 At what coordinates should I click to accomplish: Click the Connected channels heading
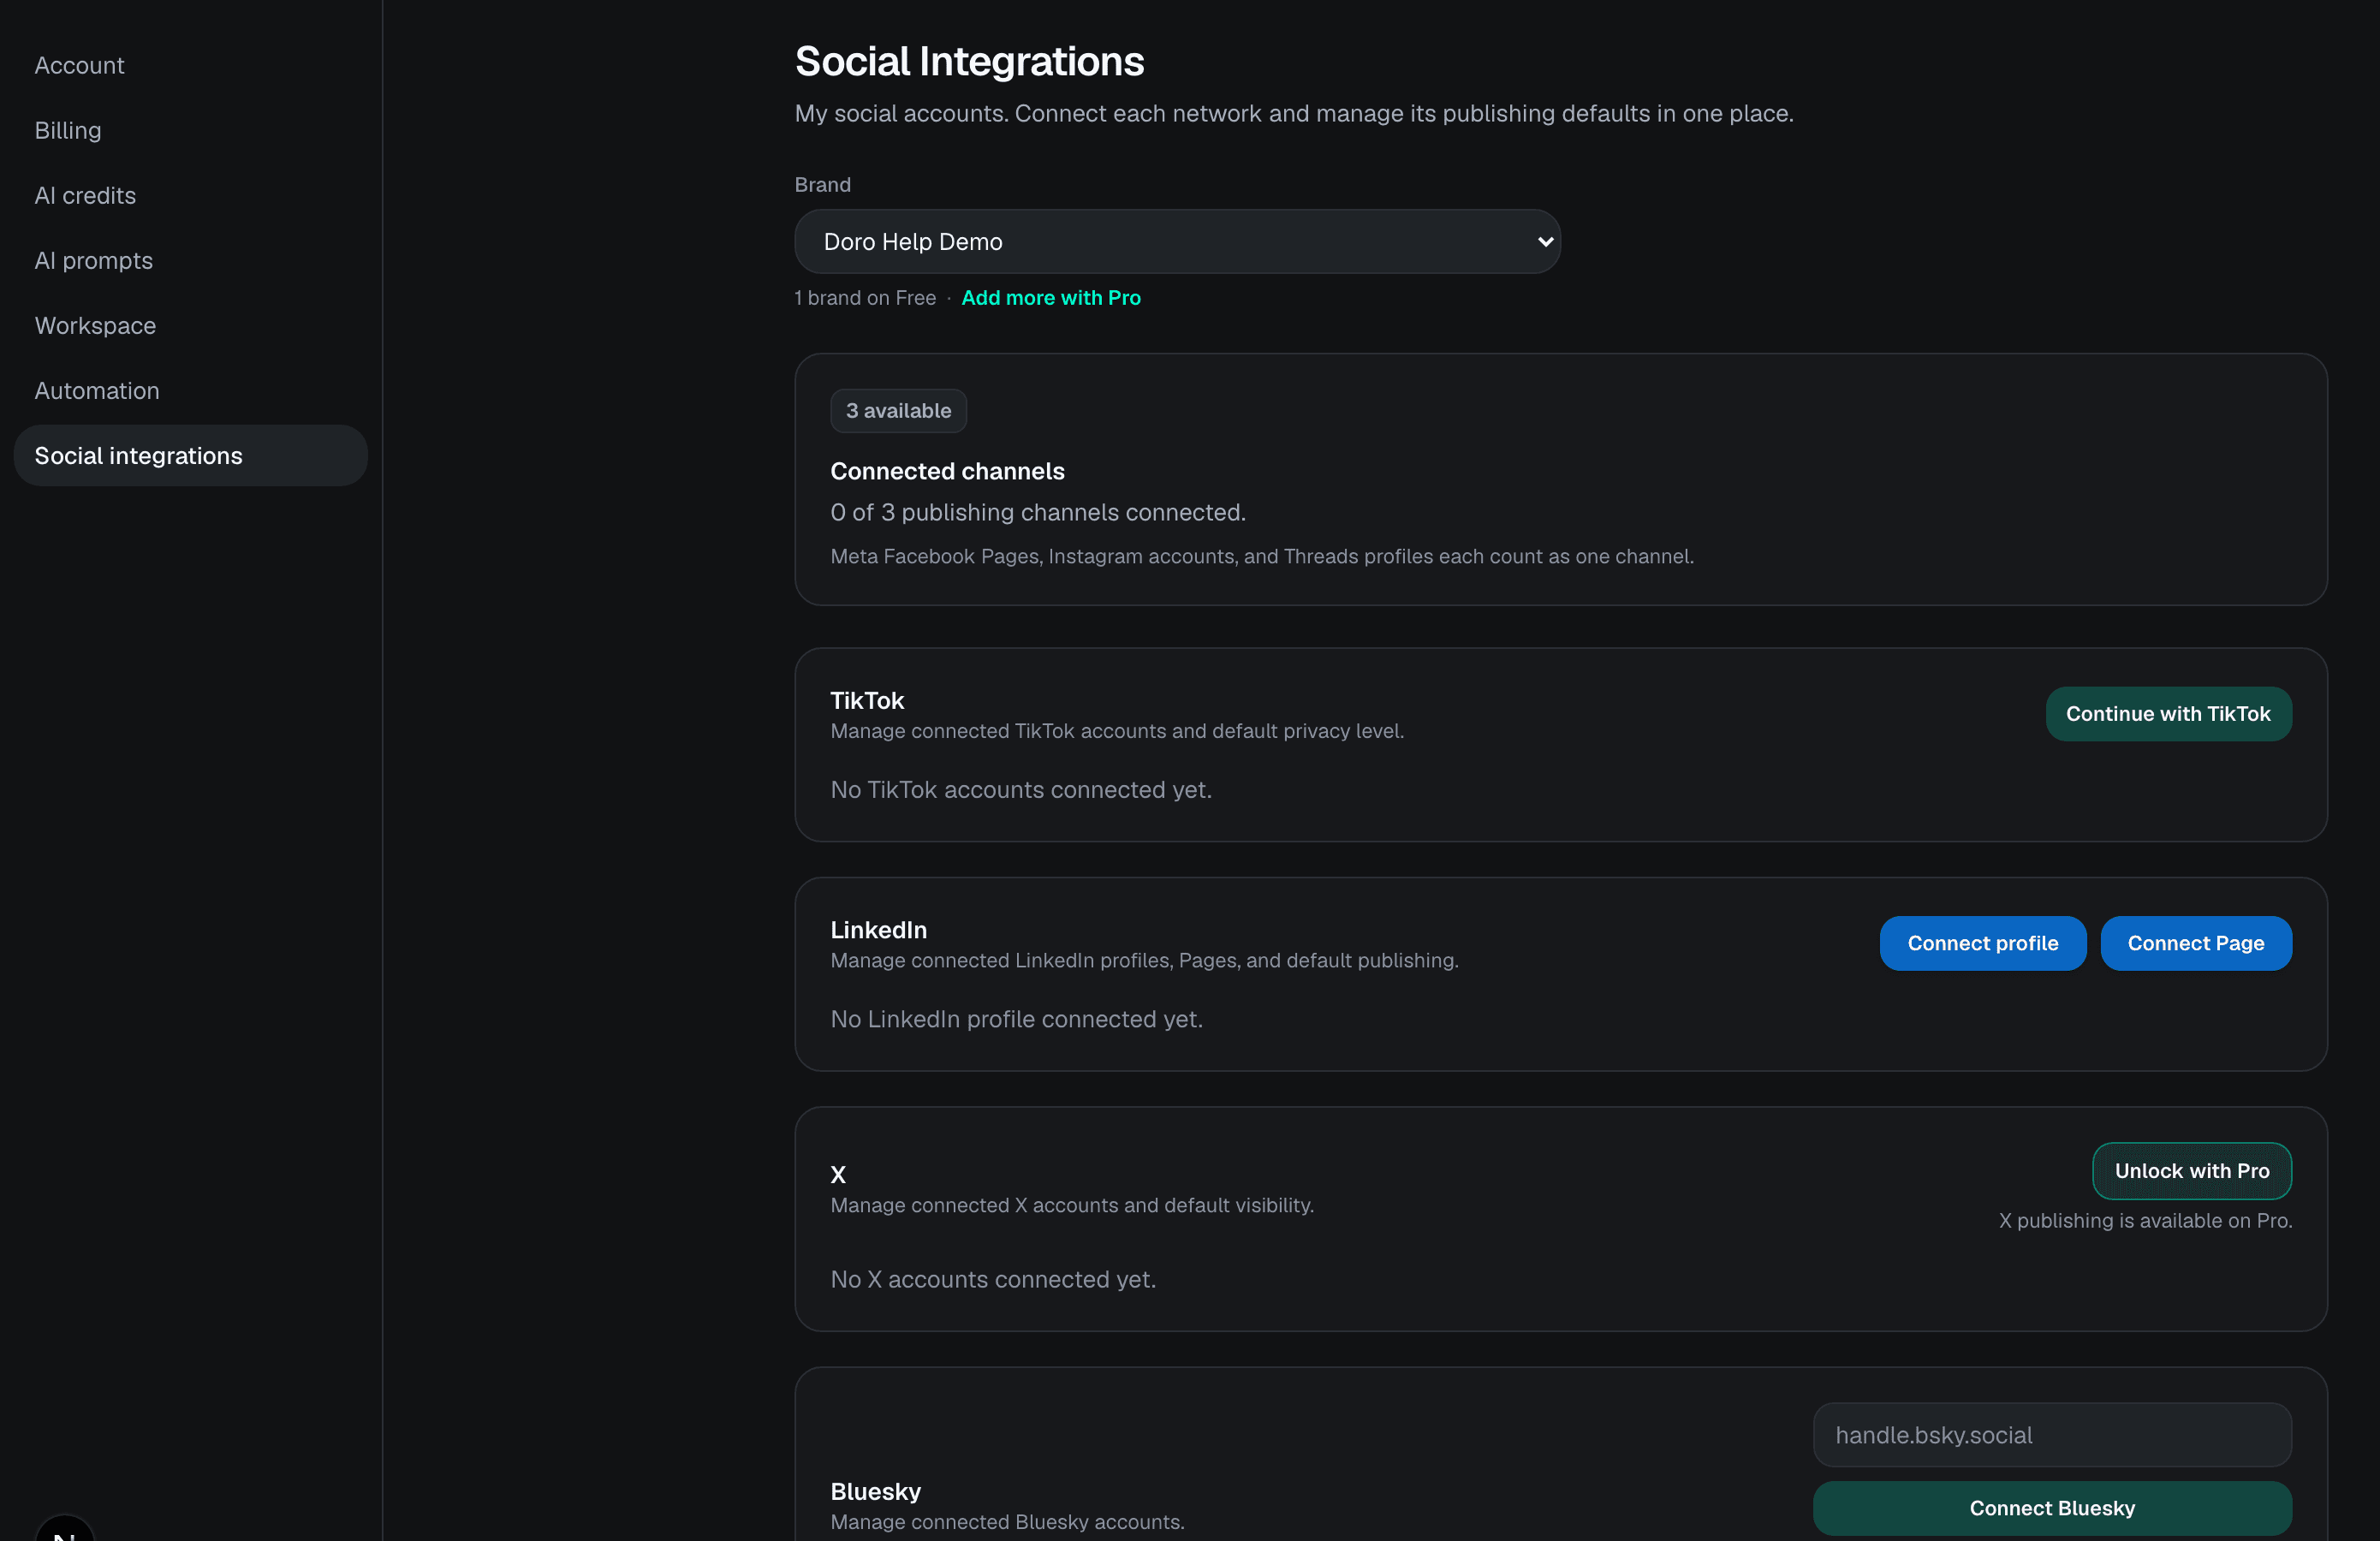point(947,471)
